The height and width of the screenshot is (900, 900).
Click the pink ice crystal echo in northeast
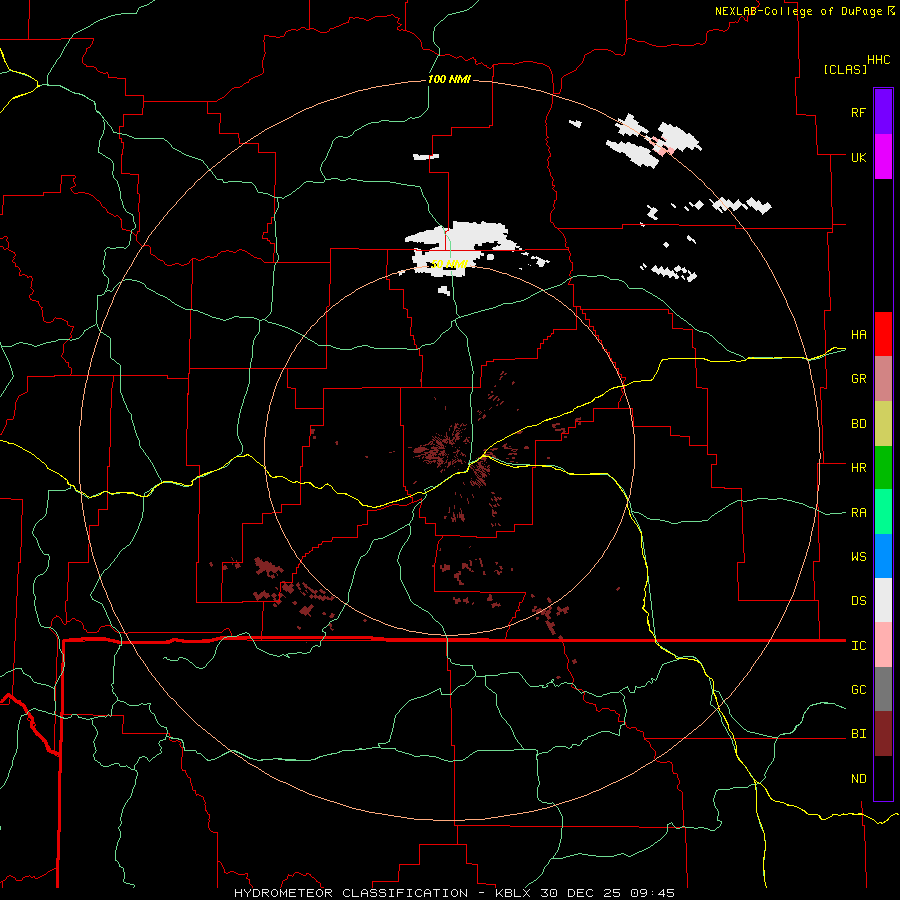tap(660, 146)
